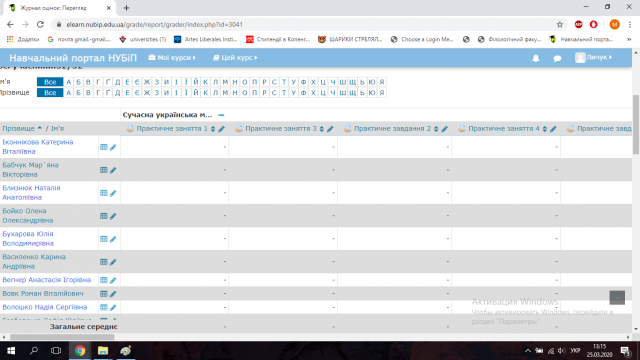Edit grades pencil for Вегнер Анастасія
640x360 pixels.
pyautogui.click(x=113, y=280)
